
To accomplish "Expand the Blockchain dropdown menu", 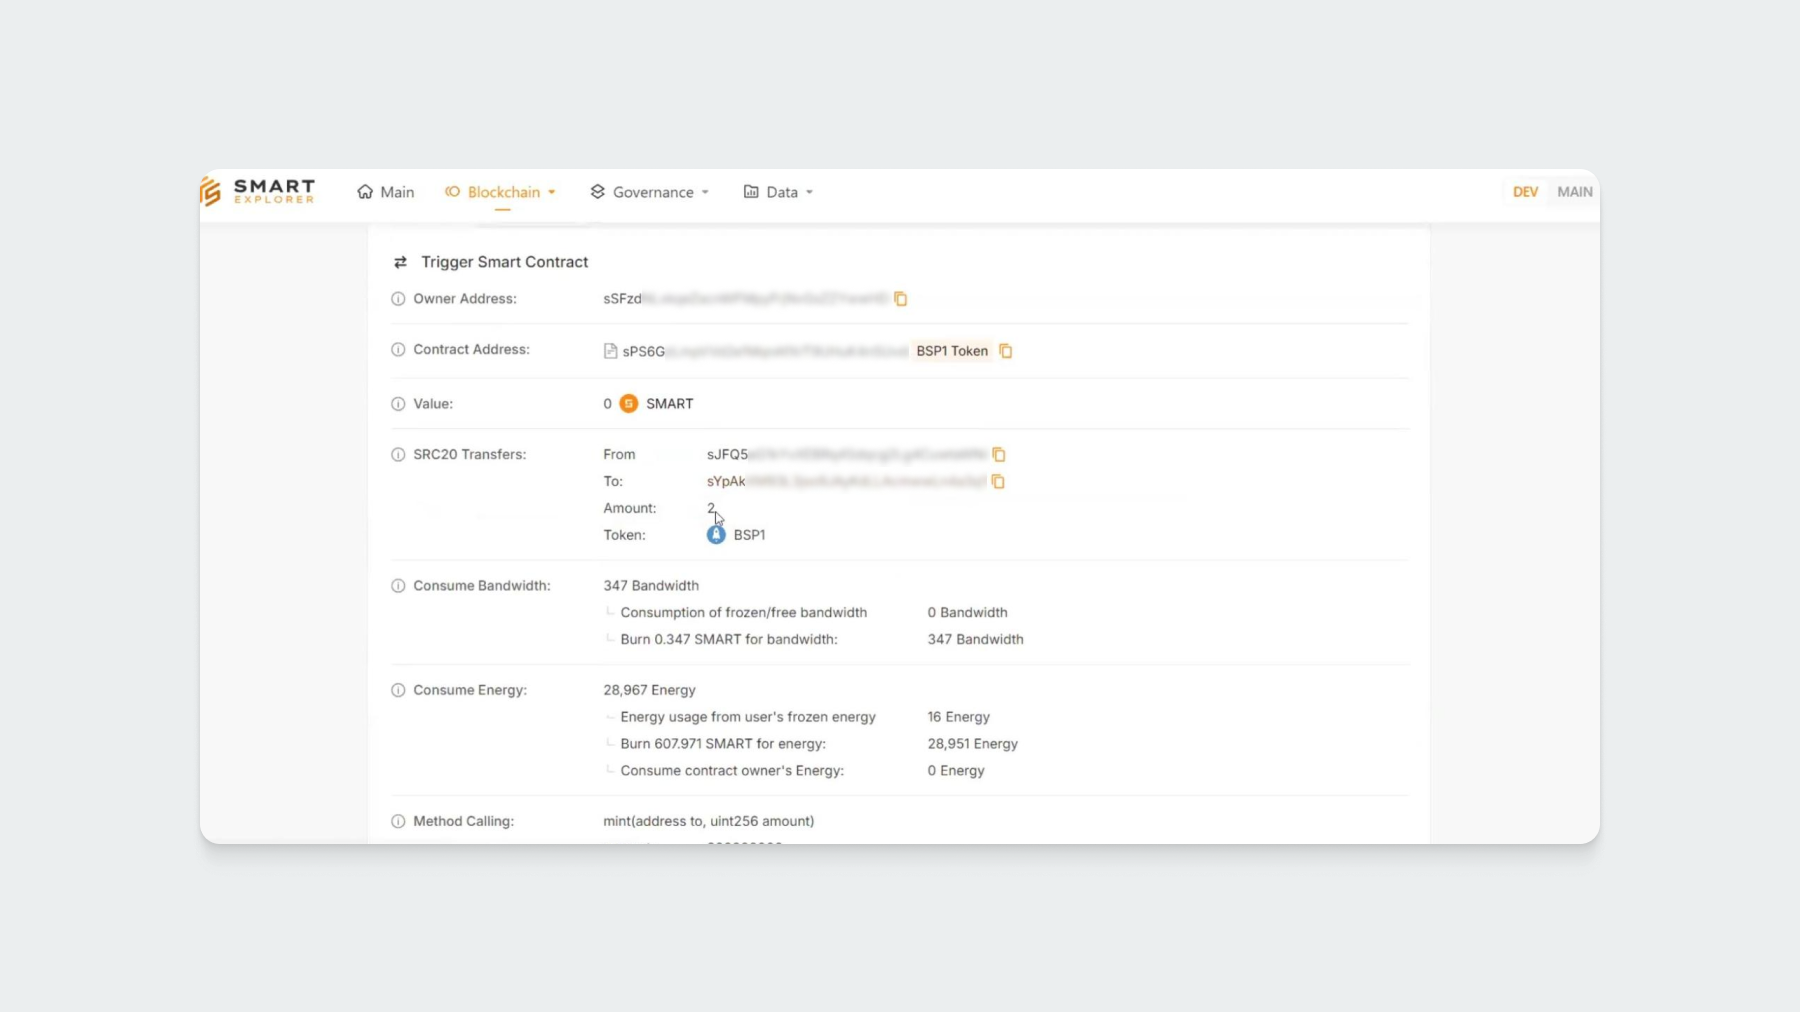I will (x=502, y=192).
